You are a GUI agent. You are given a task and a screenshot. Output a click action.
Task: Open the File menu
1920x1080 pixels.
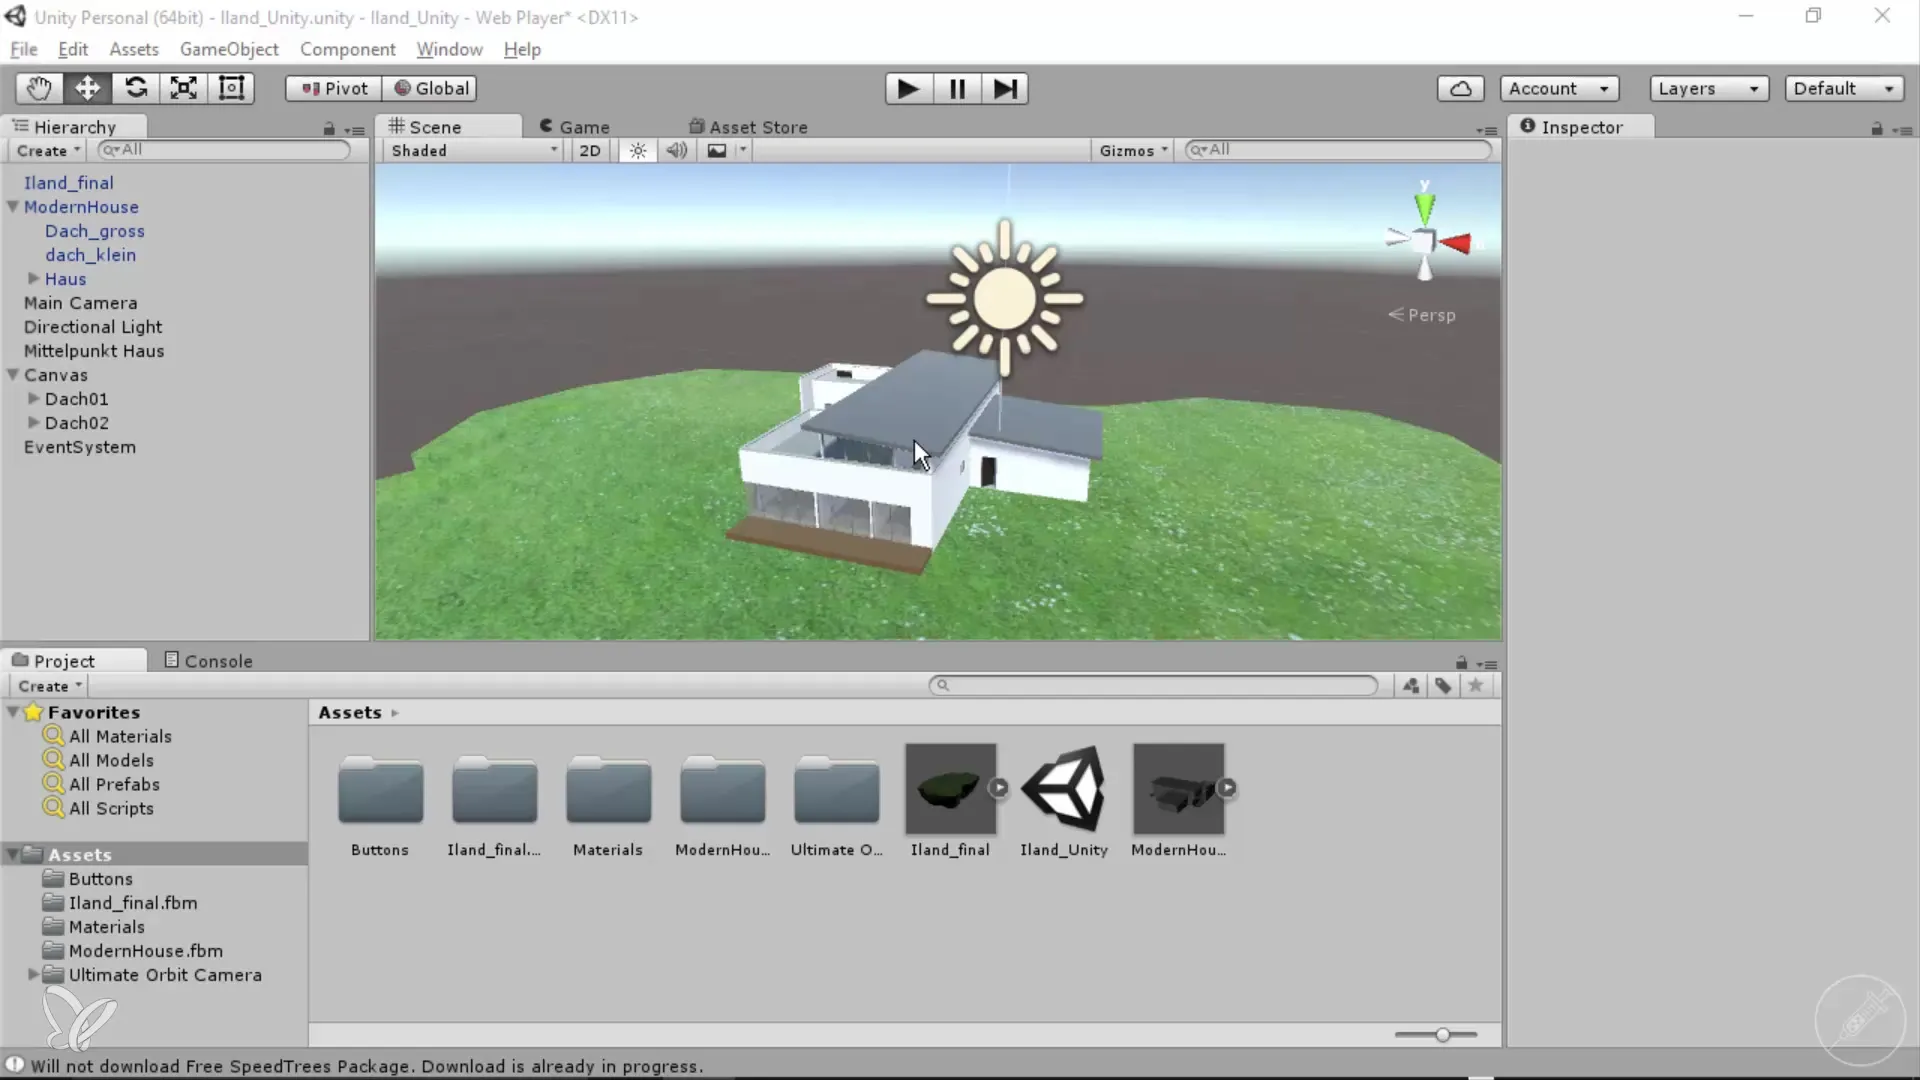(24, 49)
